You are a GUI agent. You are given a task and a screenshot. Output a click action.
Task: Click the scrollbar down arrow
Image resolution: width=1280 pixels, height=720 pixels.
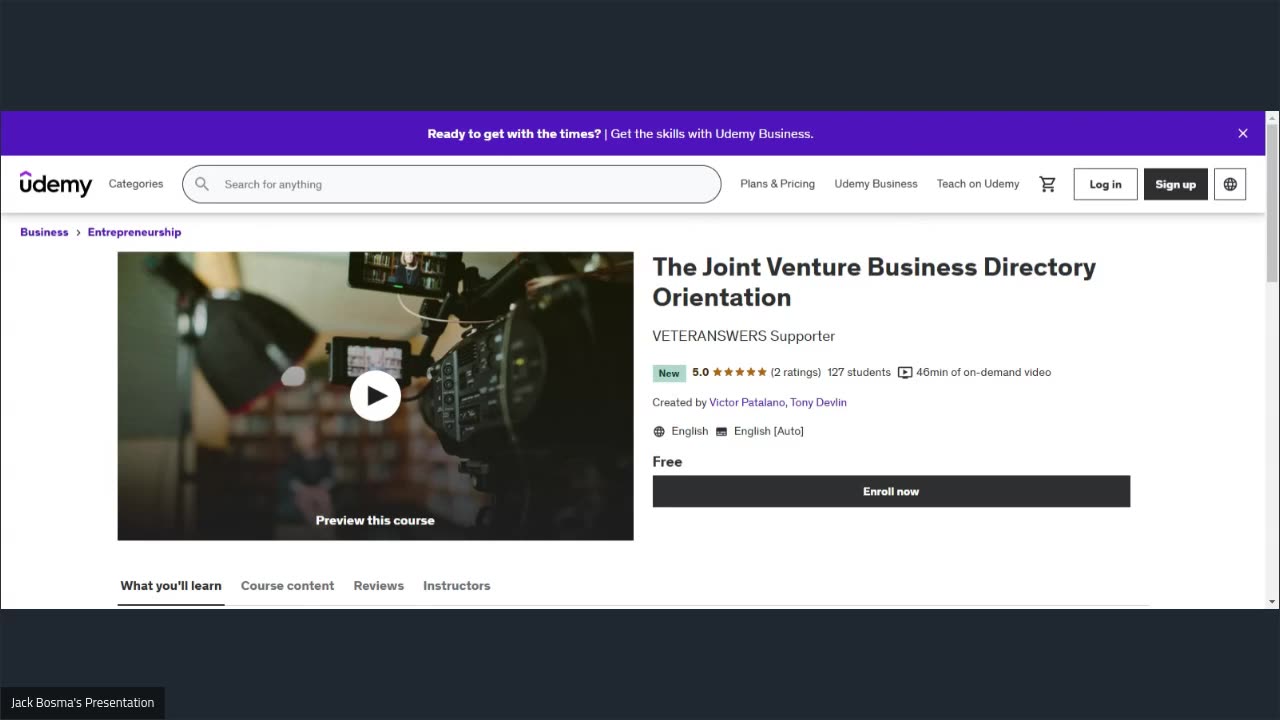(x=1272, y=601)
